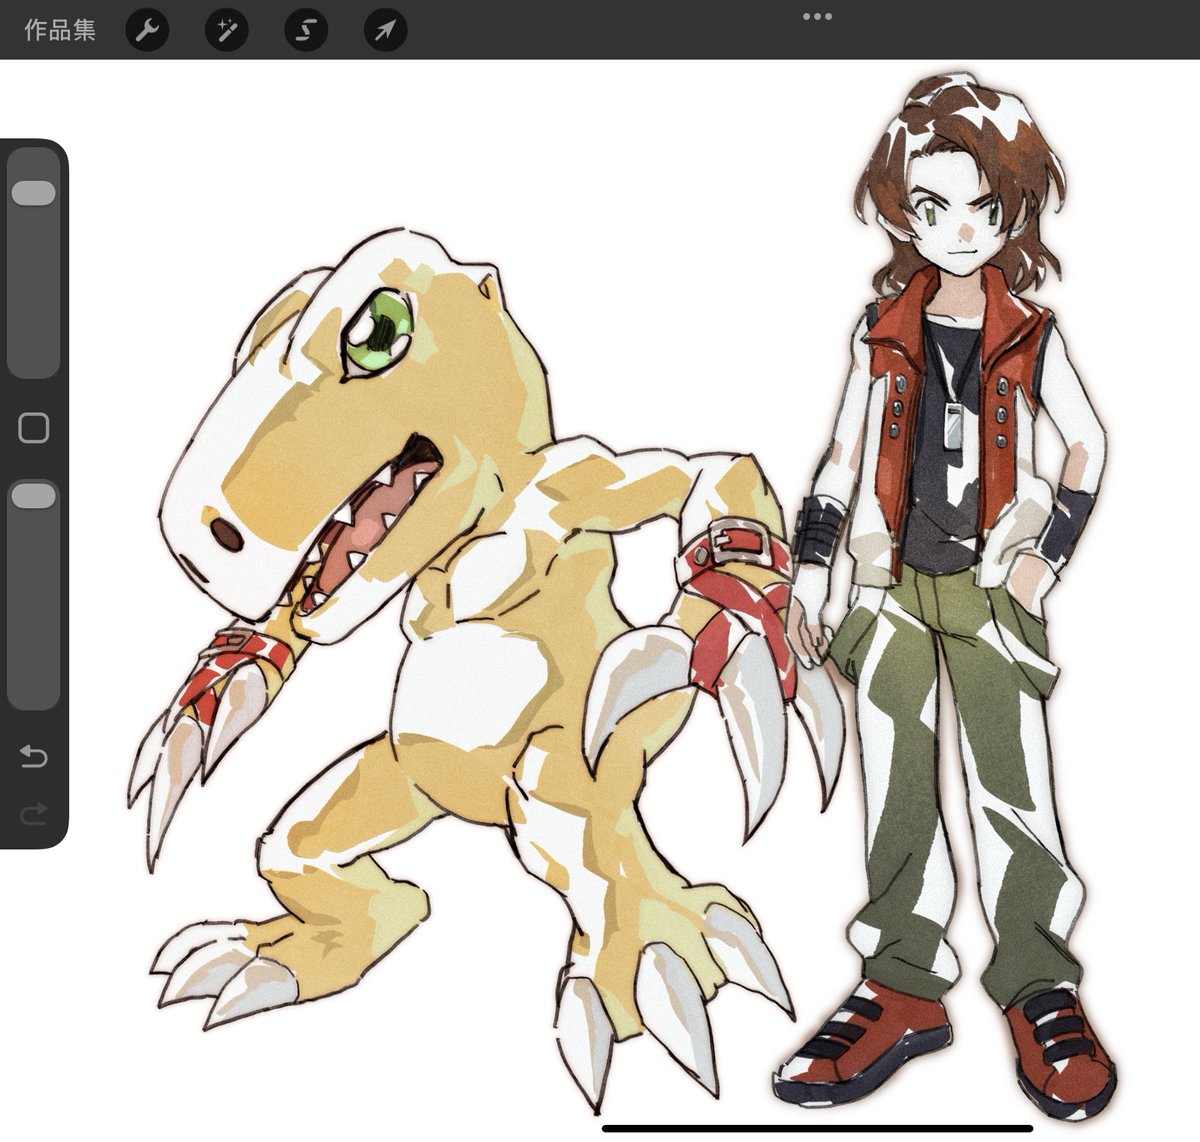Open the Adjustments magic wand menu
This screenshot has width=1200, height=1142.
(x=226, y=31)
